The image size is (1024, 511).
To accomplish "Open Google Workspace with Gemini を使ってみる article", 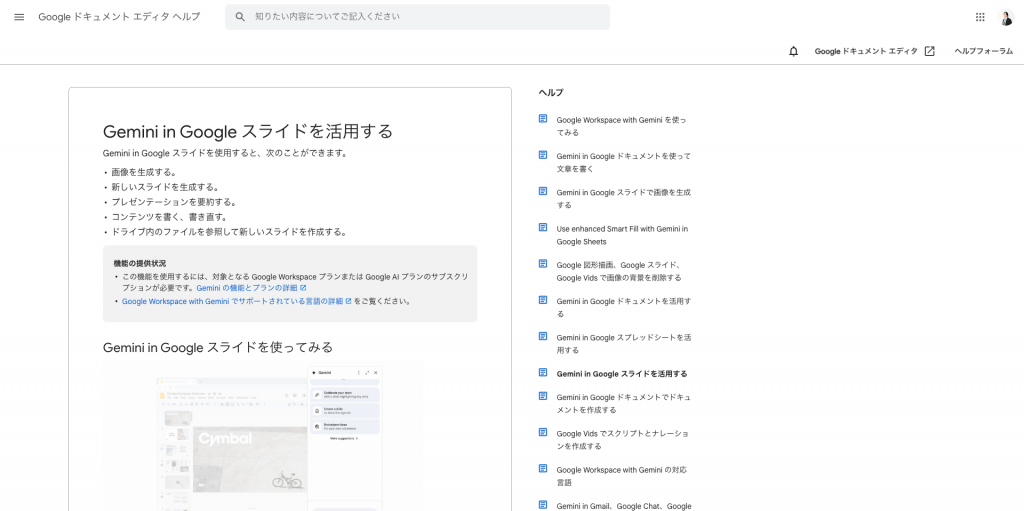I will [x=621, y=126].
